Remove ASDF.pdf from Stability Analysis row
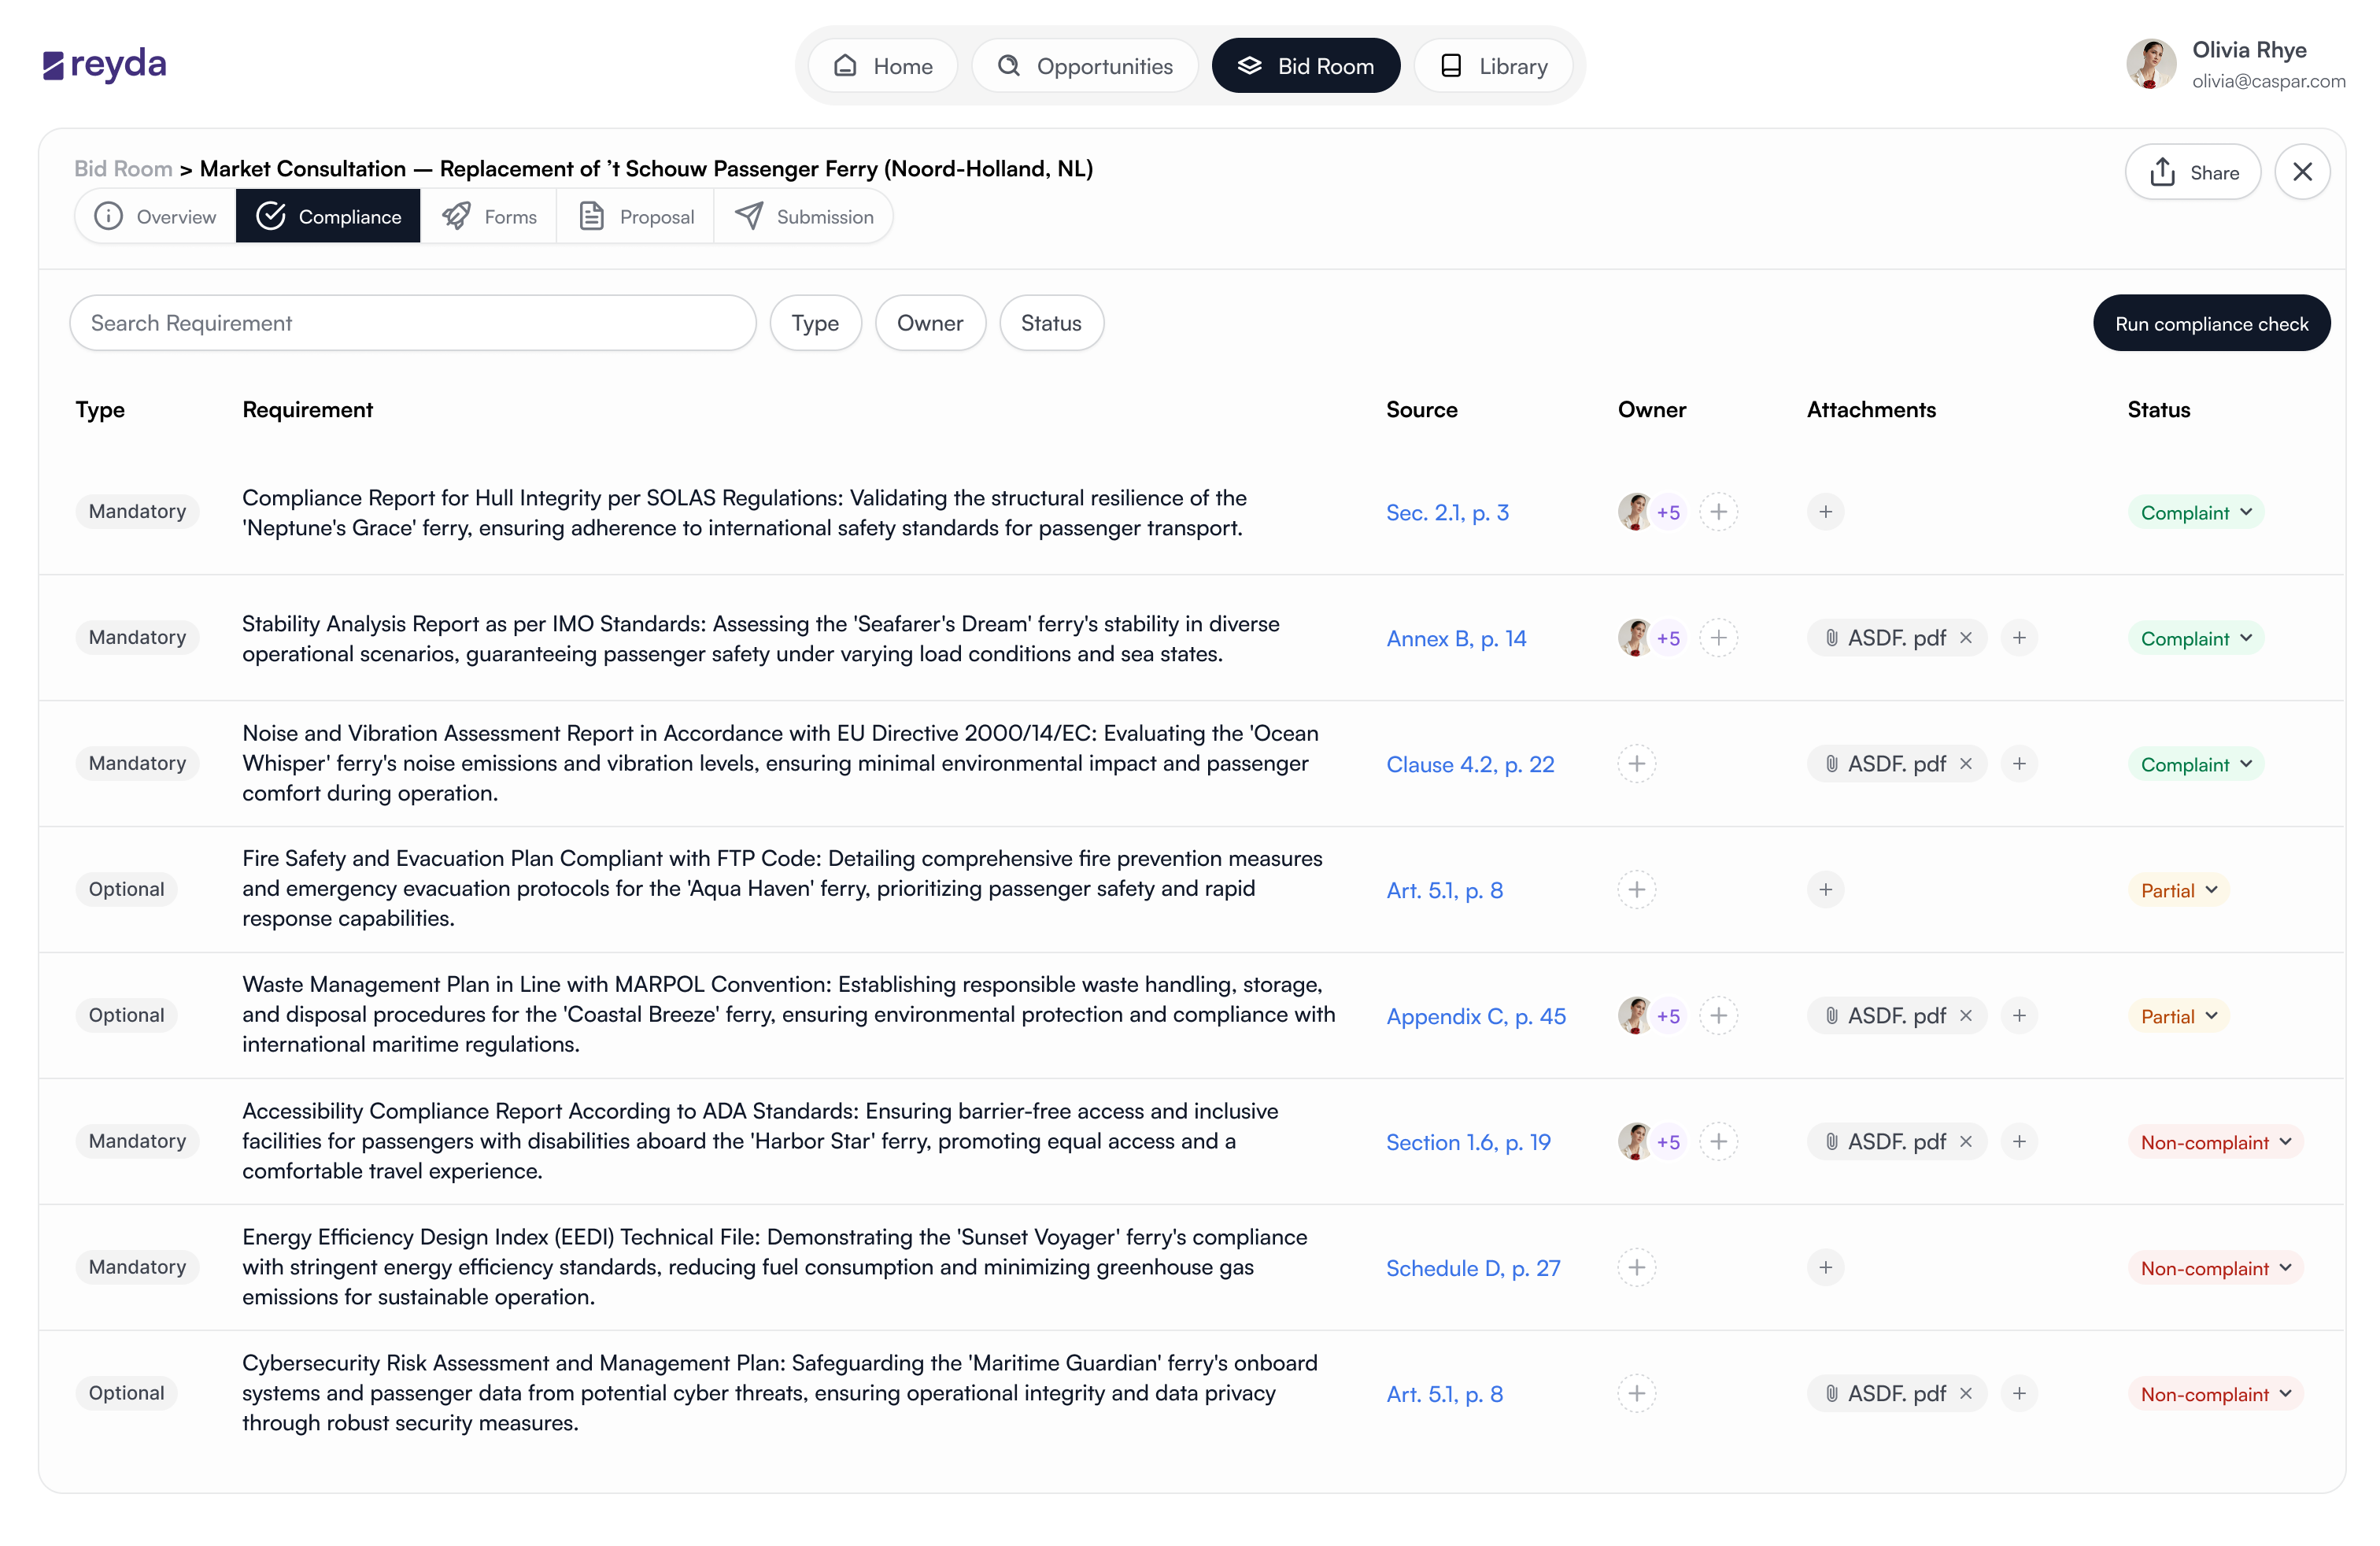Viewport: 2380px width, 1546px height. (1966, 638)
